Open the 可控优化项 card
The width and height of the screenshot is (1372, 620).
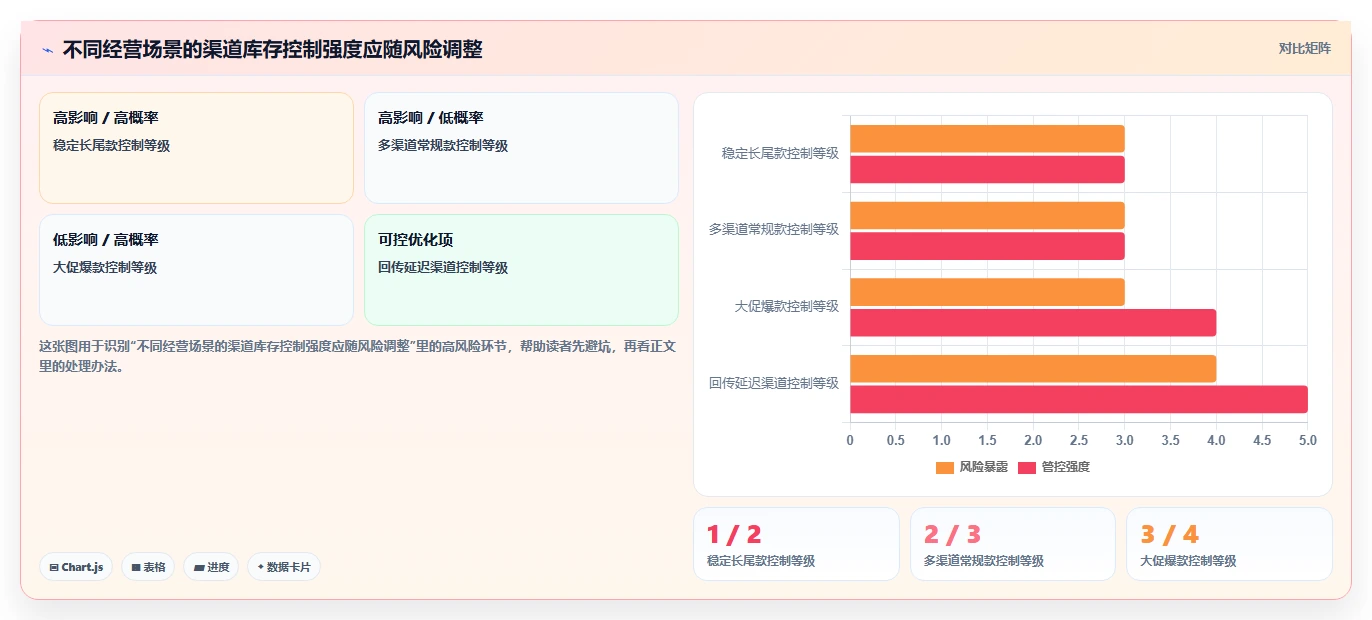point(521,270)
